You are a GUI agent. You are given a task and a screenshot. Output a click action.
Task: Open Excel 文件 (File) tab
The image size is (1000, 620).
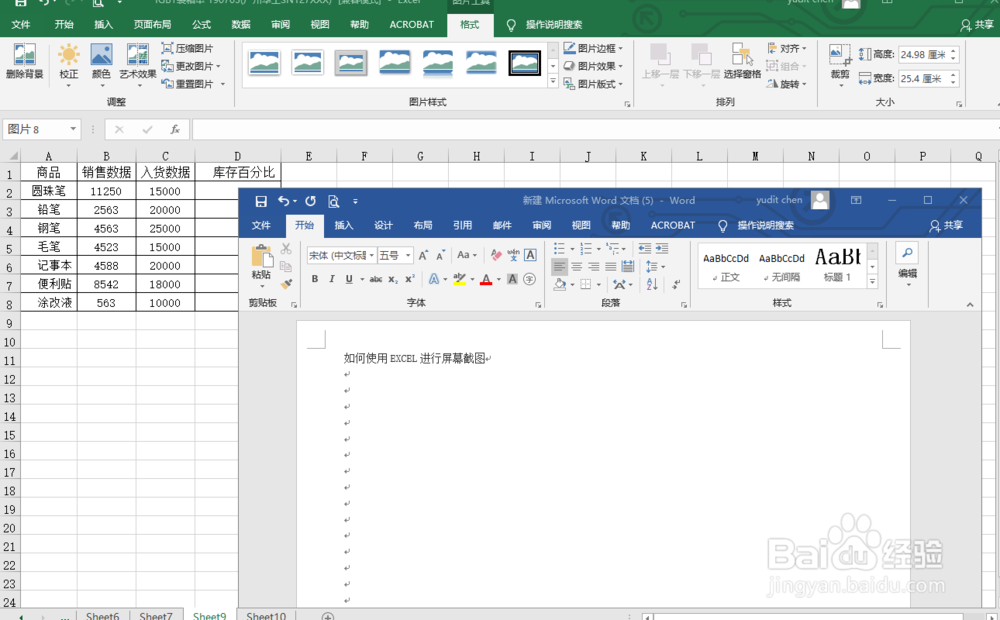pos(21,25)
